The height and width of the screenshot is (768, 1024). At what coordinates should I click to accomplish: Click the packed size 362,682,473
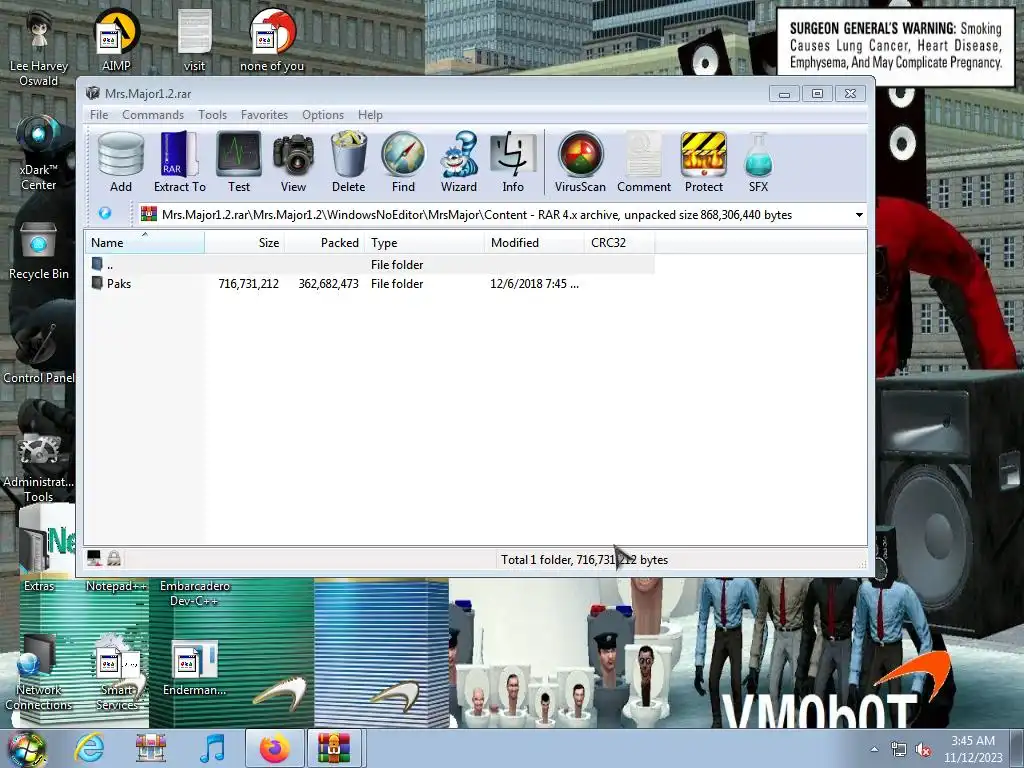pyautogui.click(x=328, y=283)
